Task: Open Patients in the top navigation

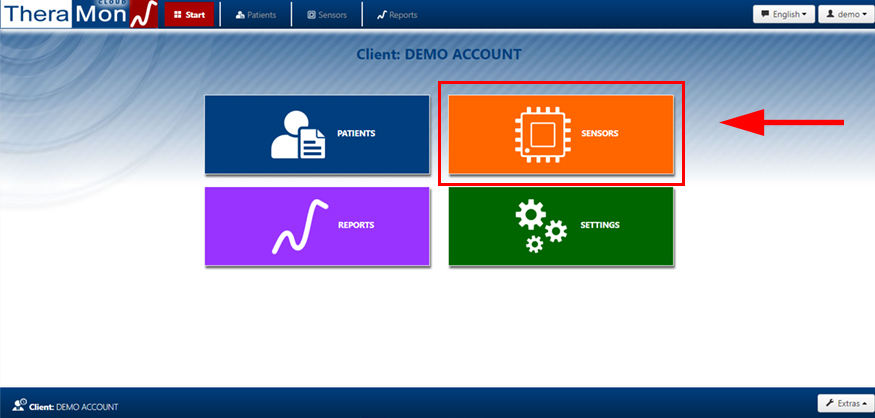Action: 255,15
